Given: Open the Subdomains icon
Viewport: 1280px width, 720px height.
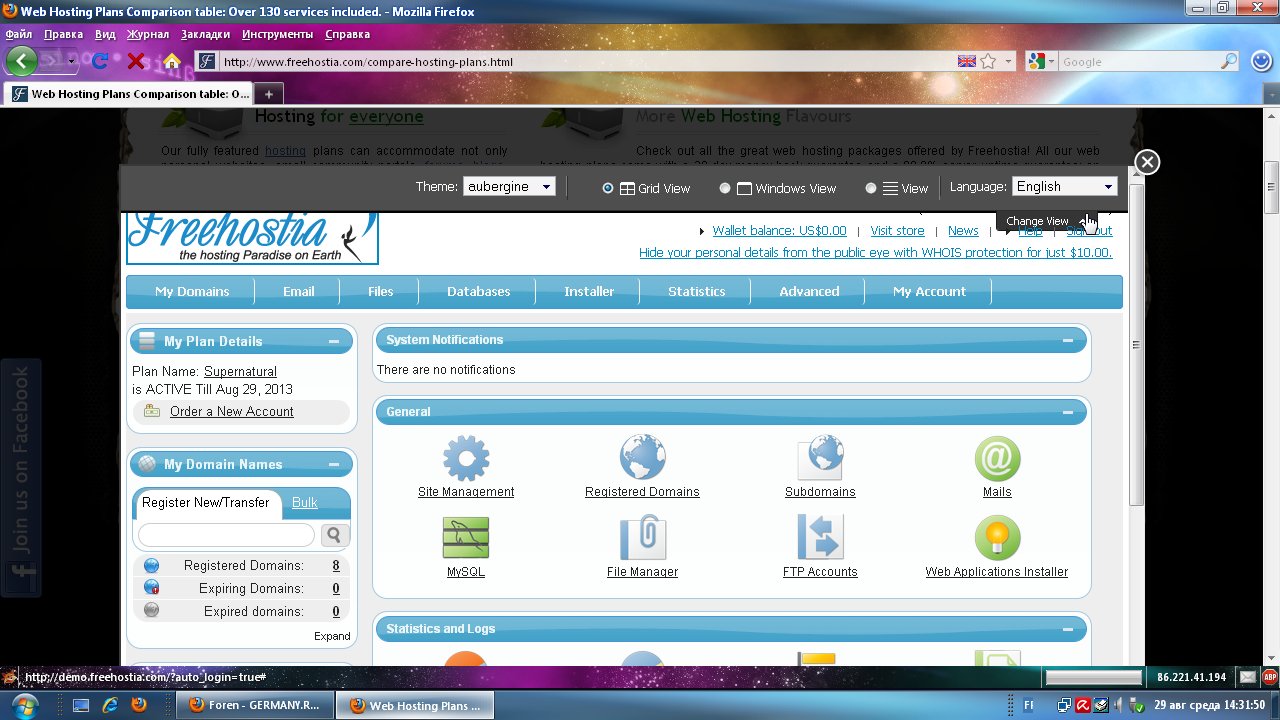Looking at the screenshot, I should [820, 459].
